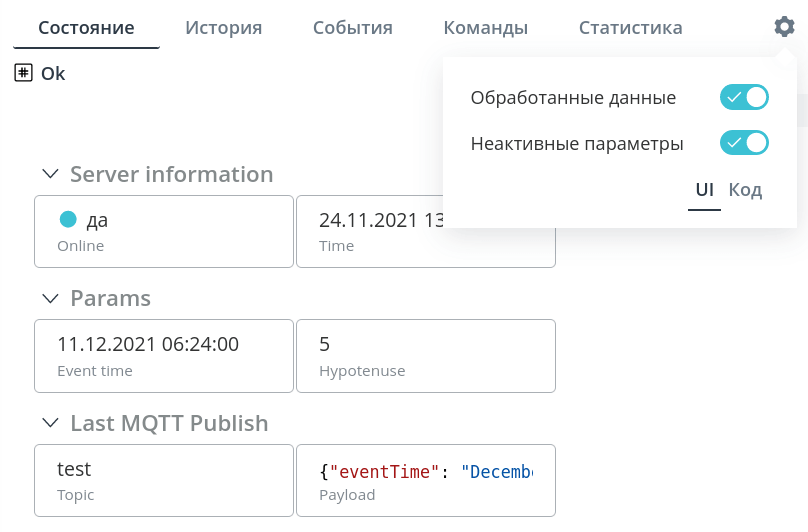Toggle the Обработанные данные switch
The width and height of the screenshot is (808, 532).
point(744,97)
